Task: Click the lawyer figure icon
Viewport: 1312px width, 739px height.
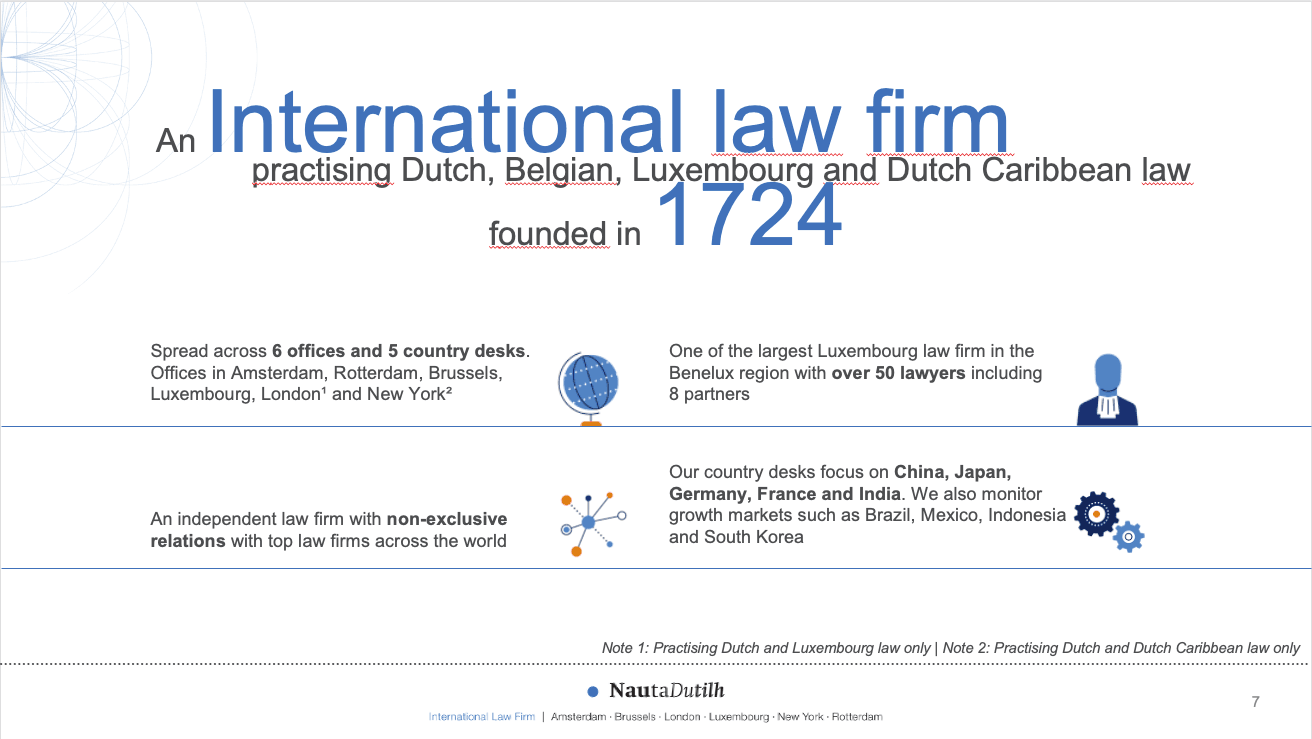Action: click(x=1107, y=390)
